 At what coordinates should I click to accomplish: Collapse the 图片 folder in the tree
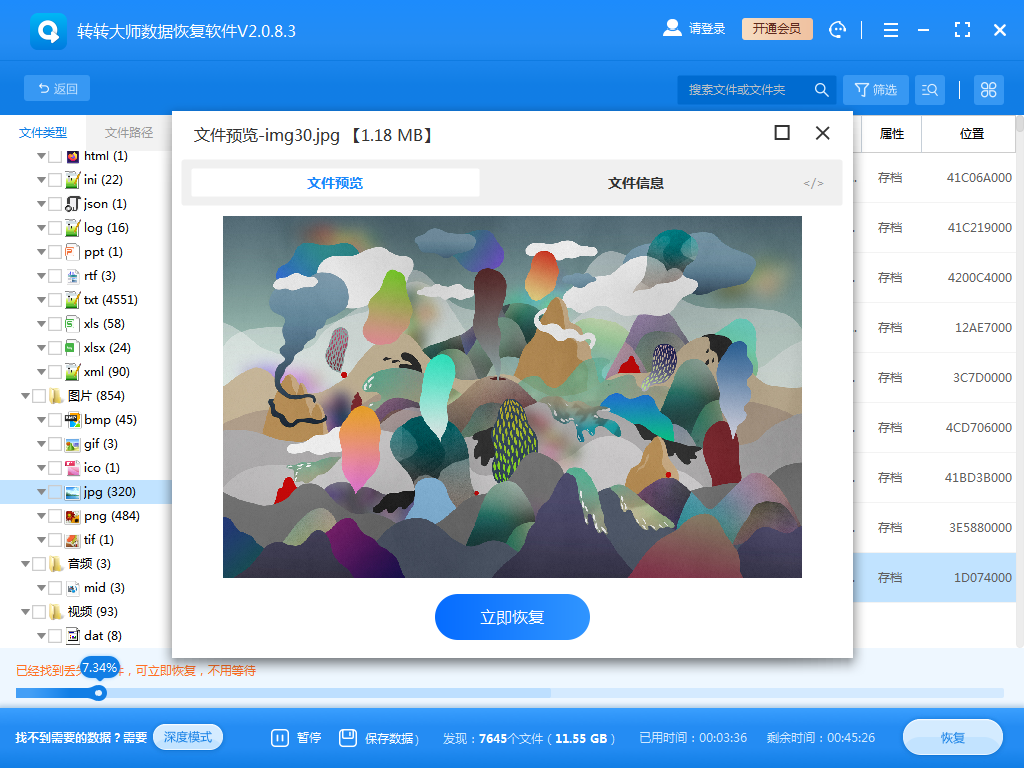click(24, 395)
